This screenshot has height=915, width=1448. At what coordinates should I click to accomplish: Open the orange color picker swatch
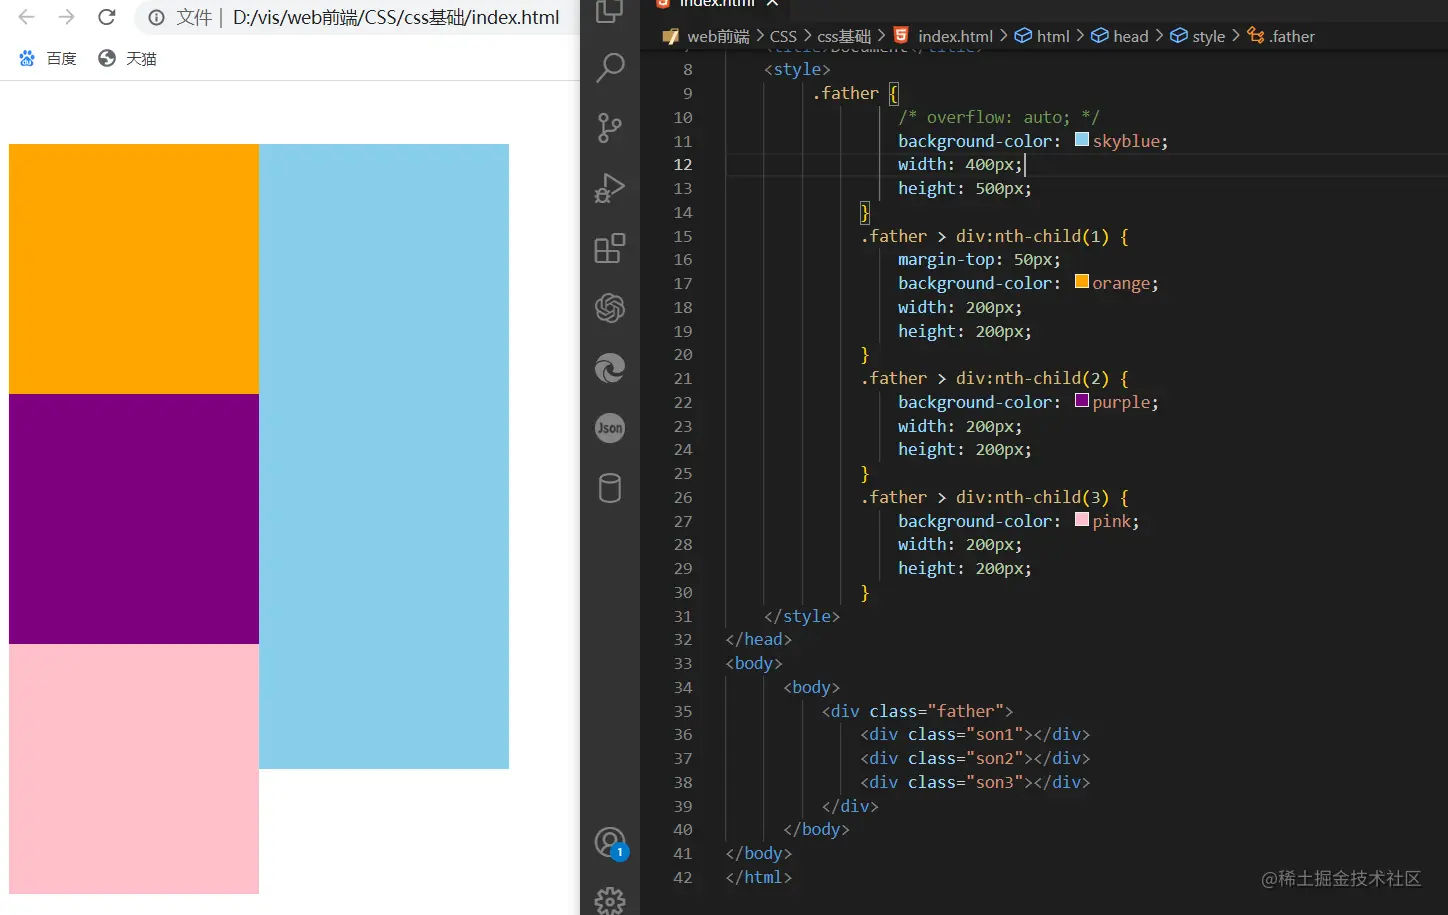pyautogui.click(x=1082, y=282)
